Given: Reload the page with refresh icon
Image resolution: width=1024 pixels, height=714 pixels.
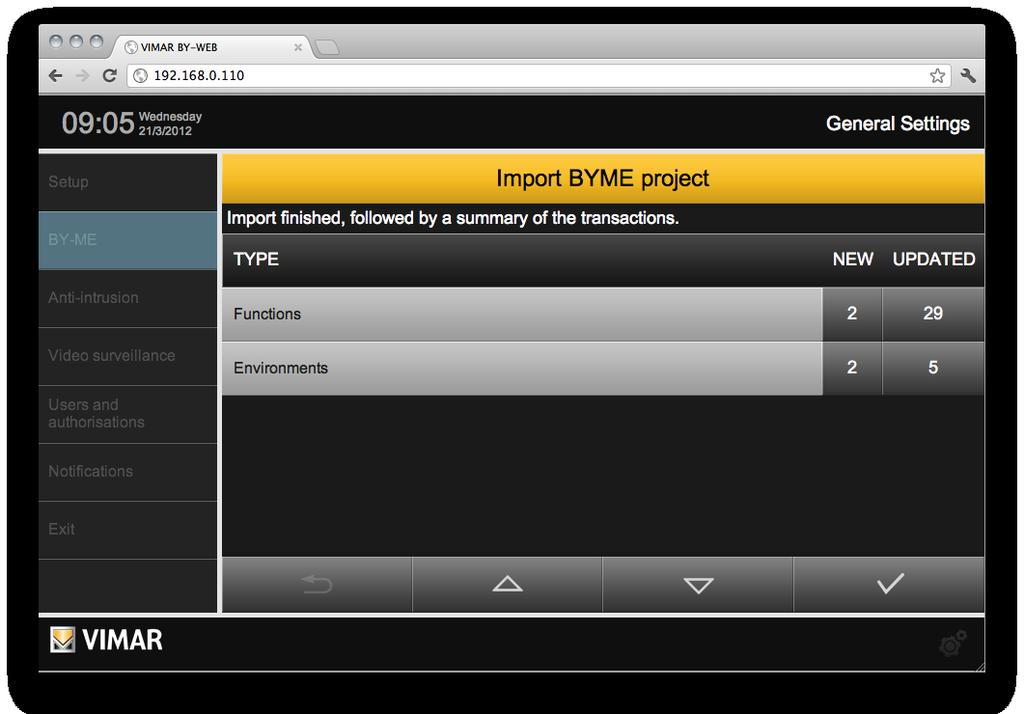Looking at the screenshot, I should click(x=109, y=76).
